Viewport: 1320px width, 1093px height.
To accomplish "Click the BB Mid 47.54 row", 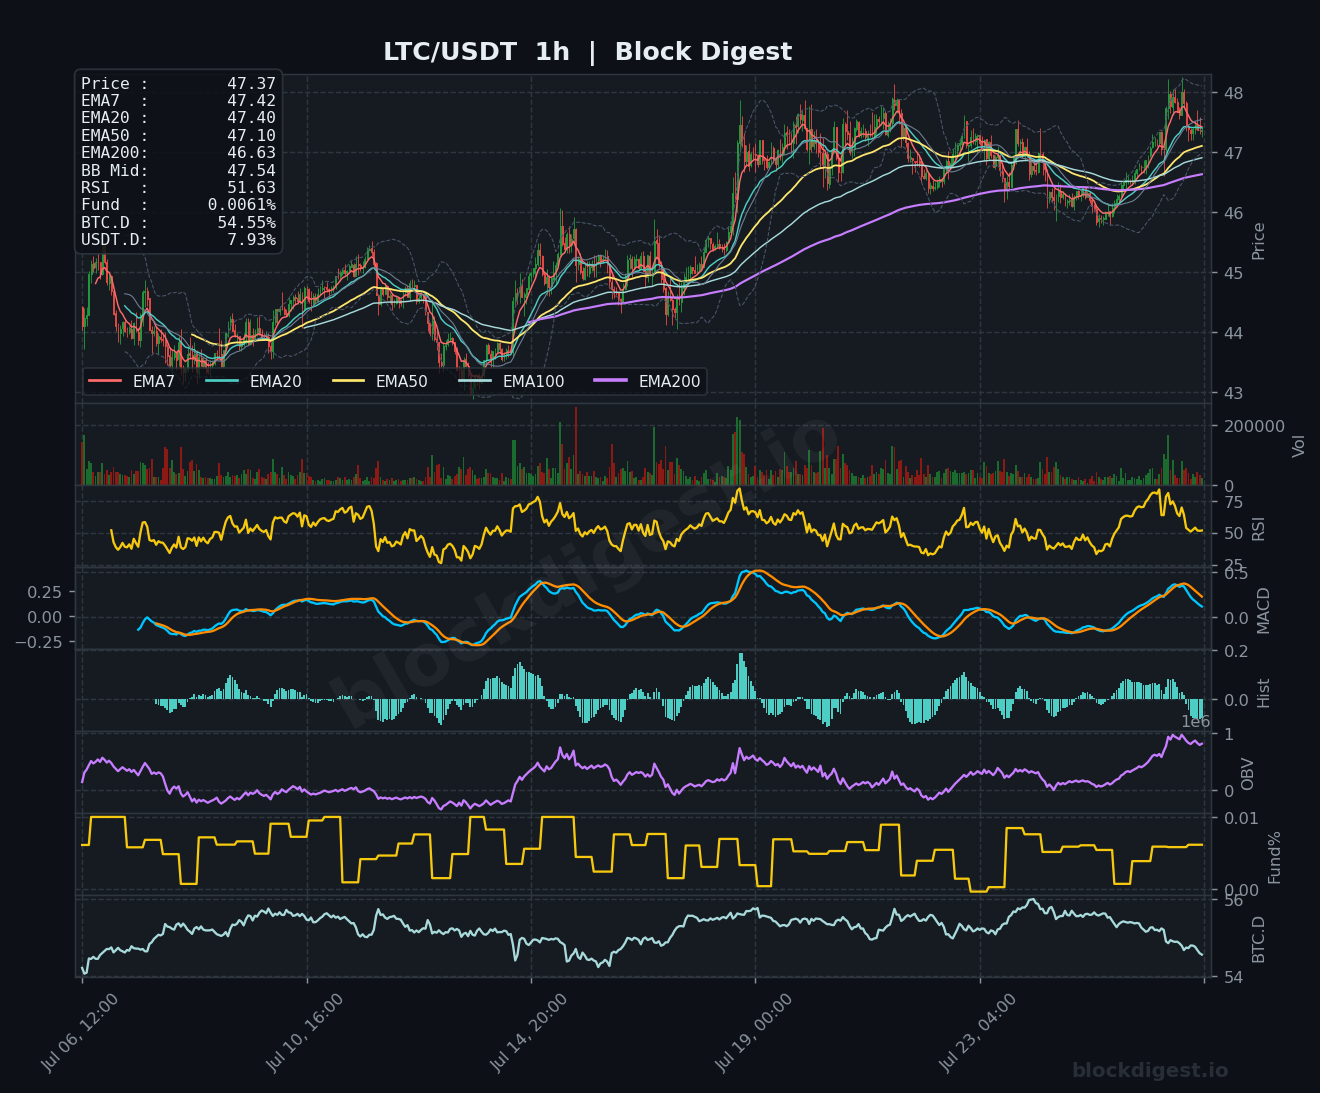I will click(x=178, y=170).
